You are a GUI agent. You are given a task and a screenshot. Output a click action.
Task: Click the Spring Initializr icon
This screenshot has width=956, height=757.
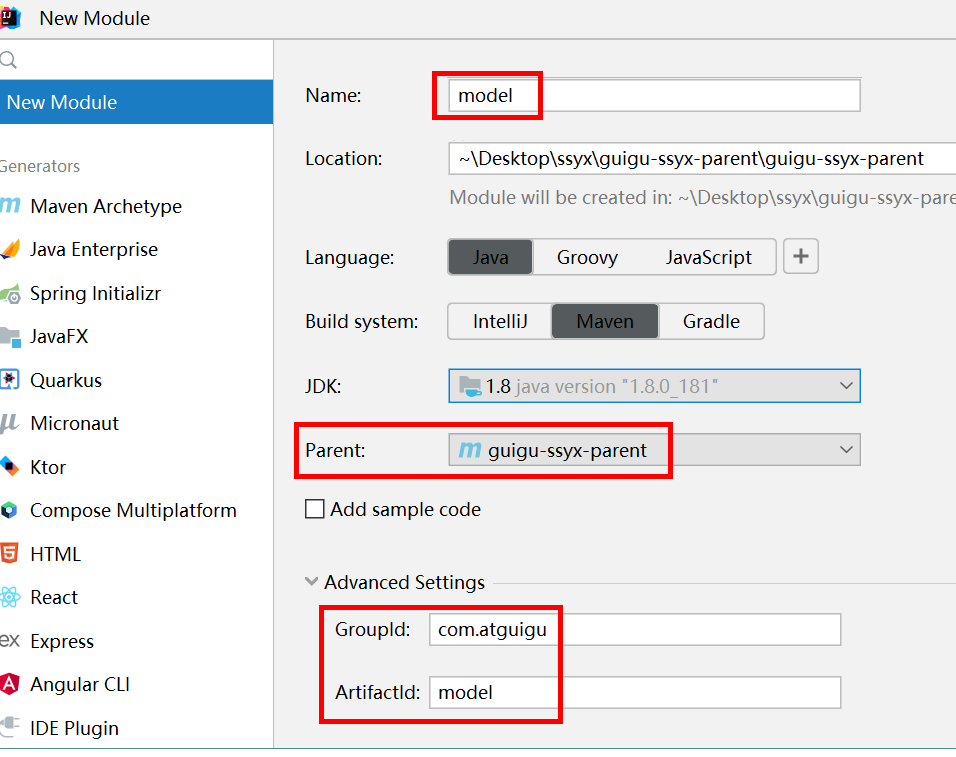click(10, 294)
